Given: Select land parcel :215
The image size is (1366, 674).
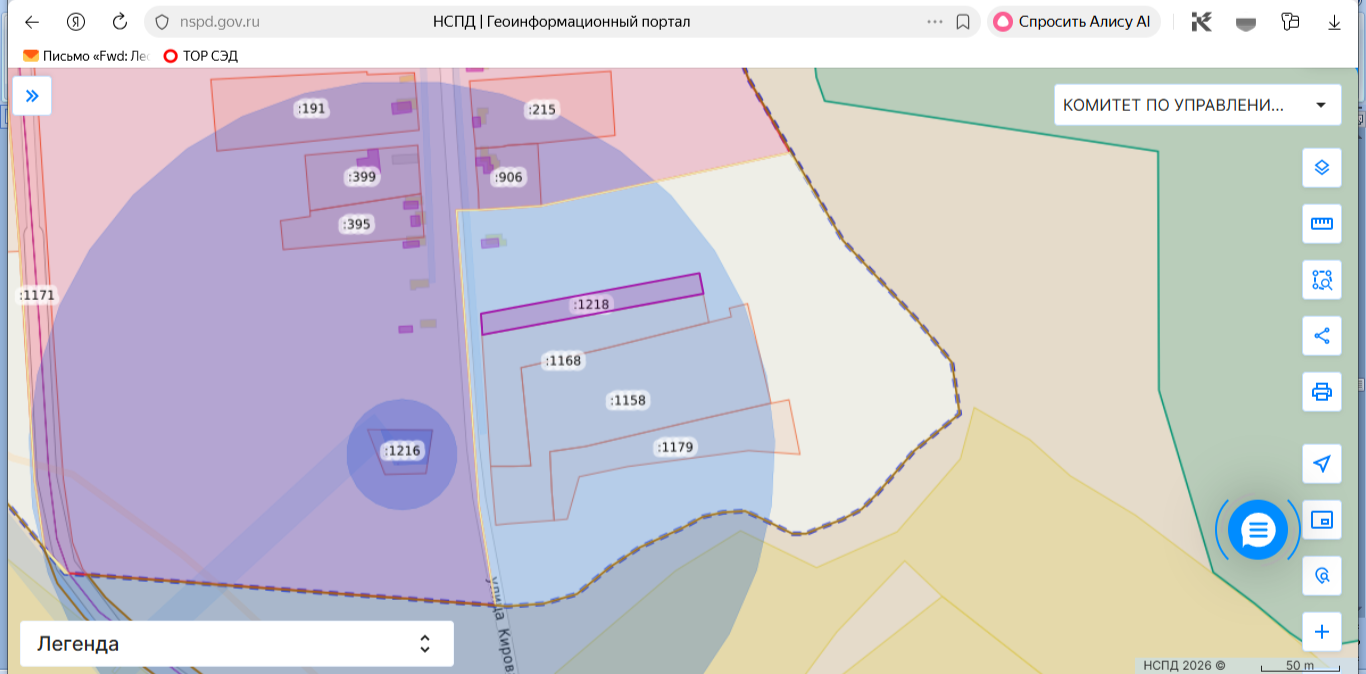Looking at the screenshot, I should click(541, 110).
